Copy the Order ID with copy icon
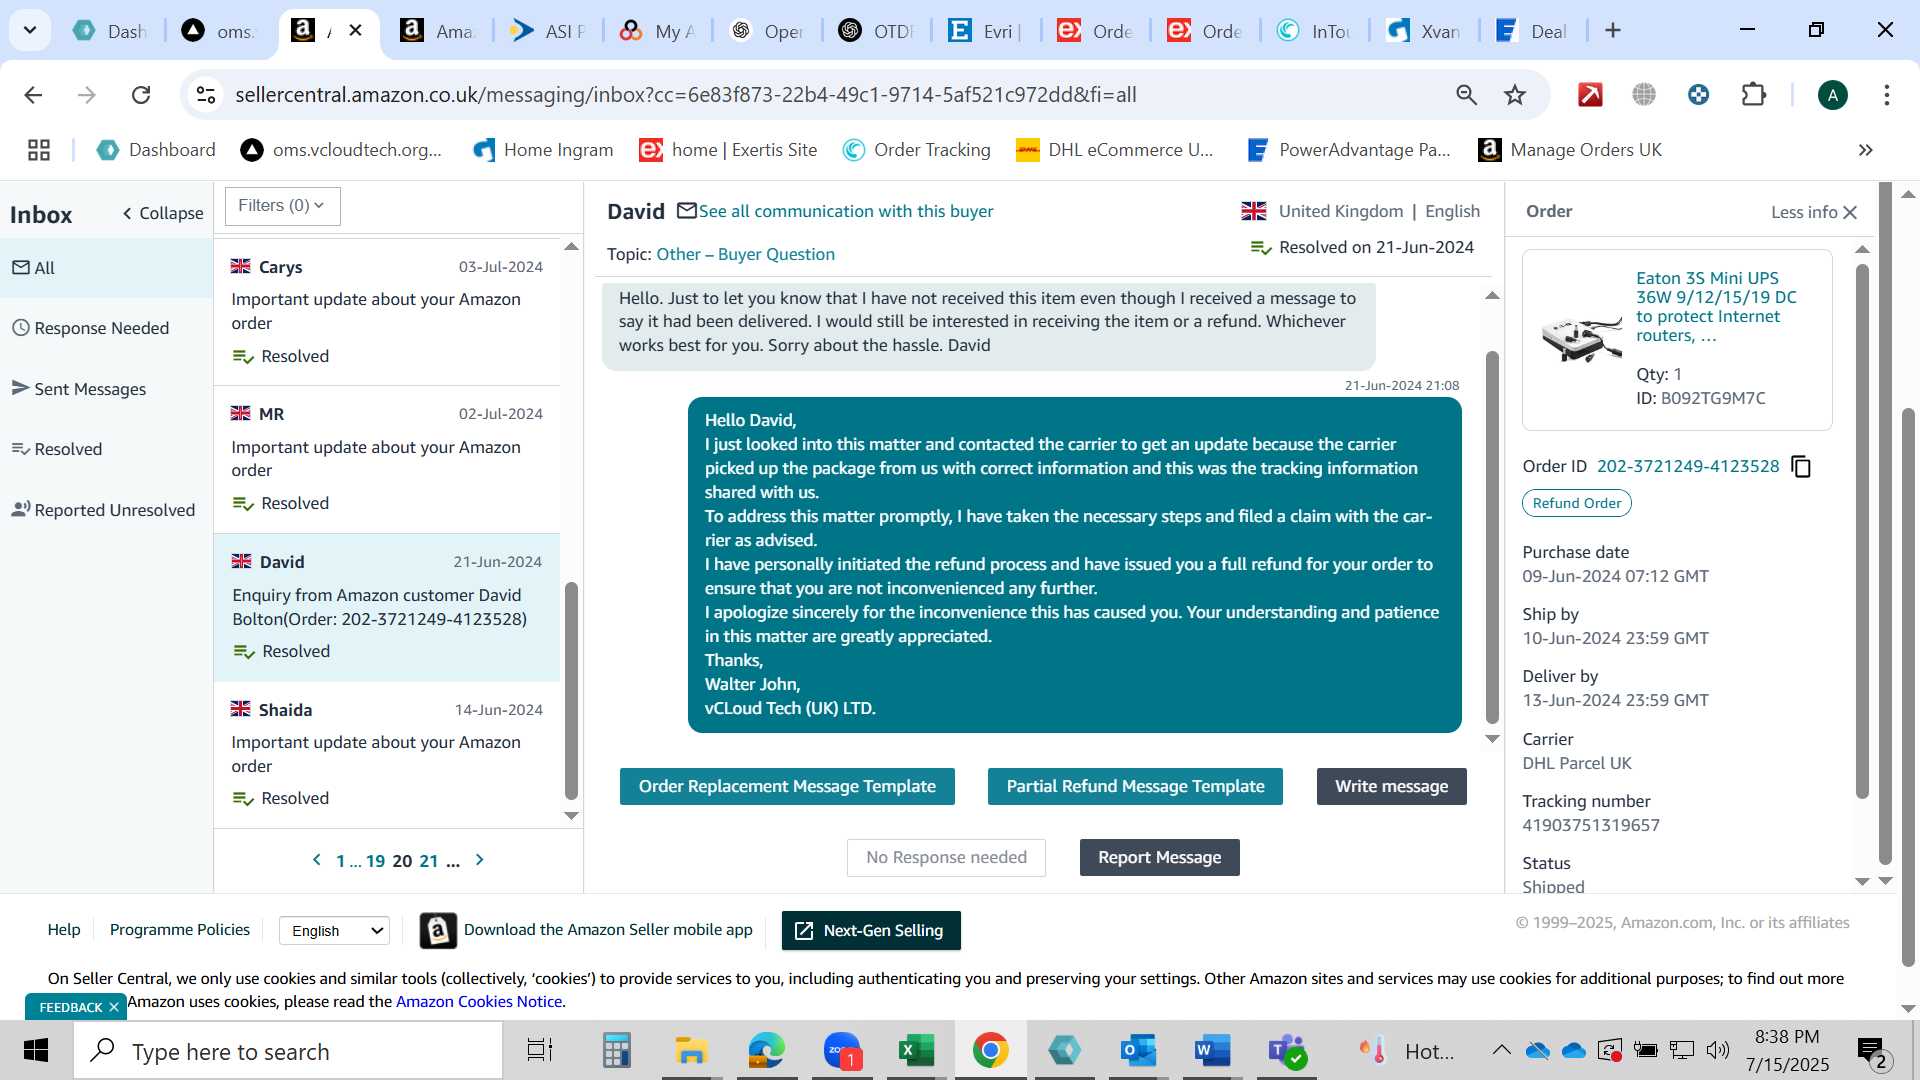This screenshot has height=1080, width=1920. (x=1801, y=467)
